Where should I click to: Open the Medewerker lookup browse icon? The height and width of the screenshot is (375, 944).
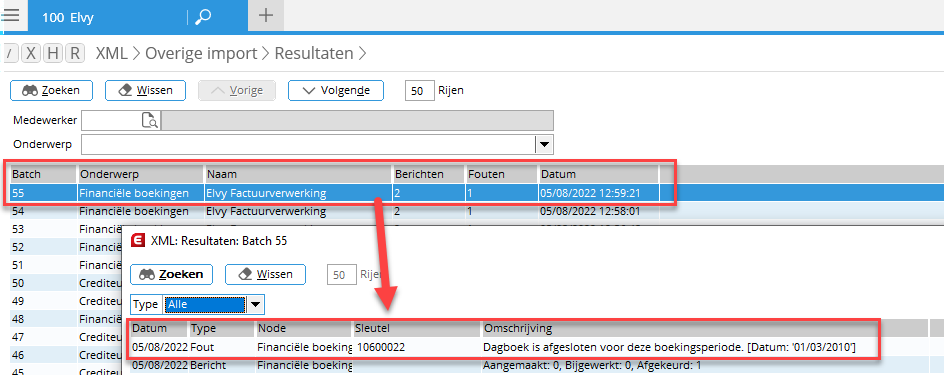(150, 121)
